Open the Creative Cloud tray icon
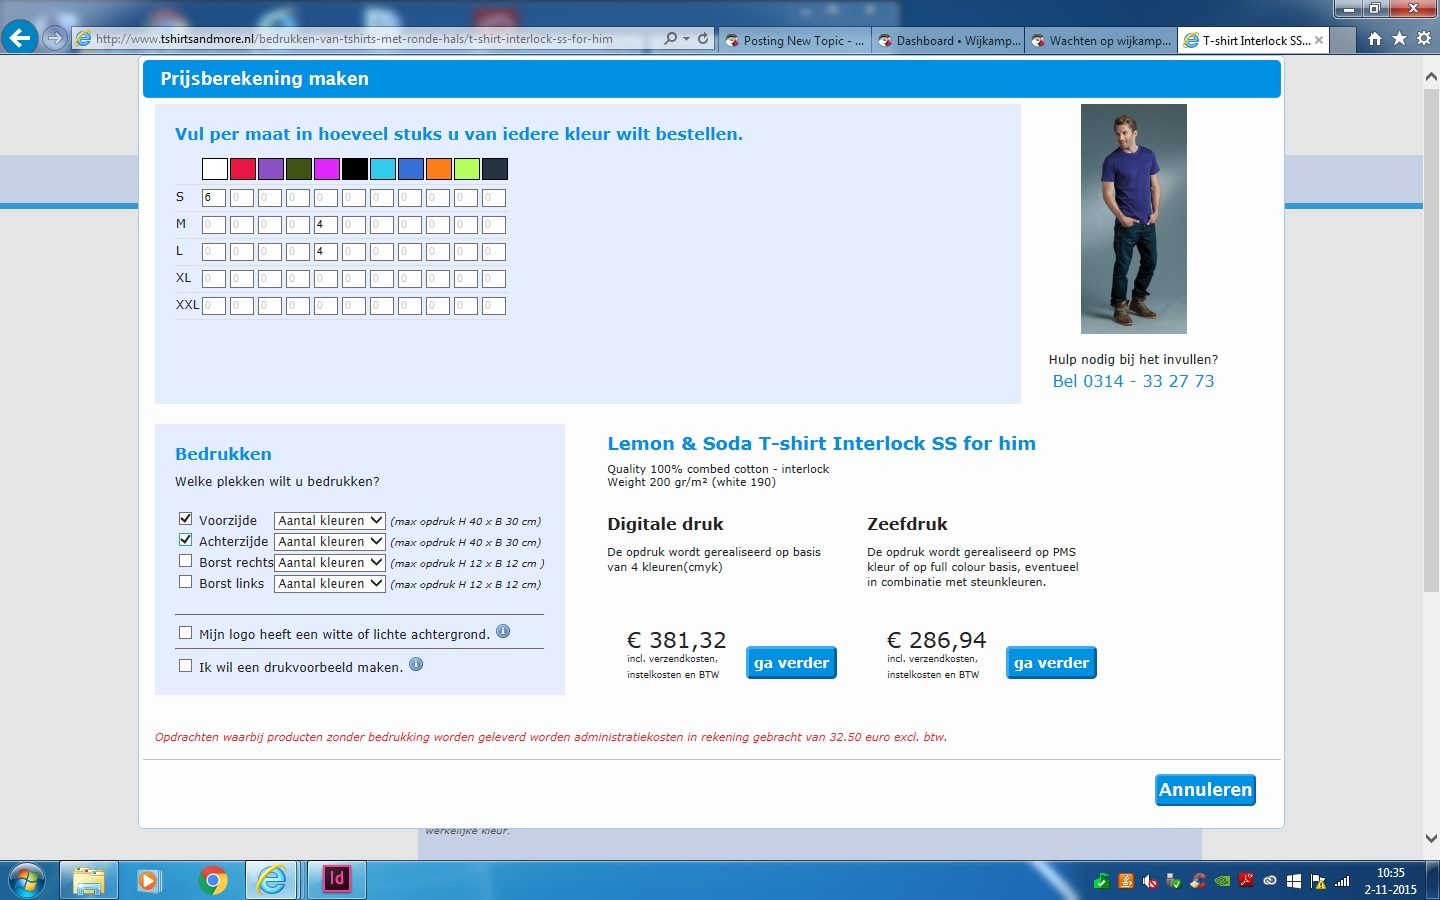This screenshot has height=900, width=1440. pyautogui.click(x=1270, y=881)
